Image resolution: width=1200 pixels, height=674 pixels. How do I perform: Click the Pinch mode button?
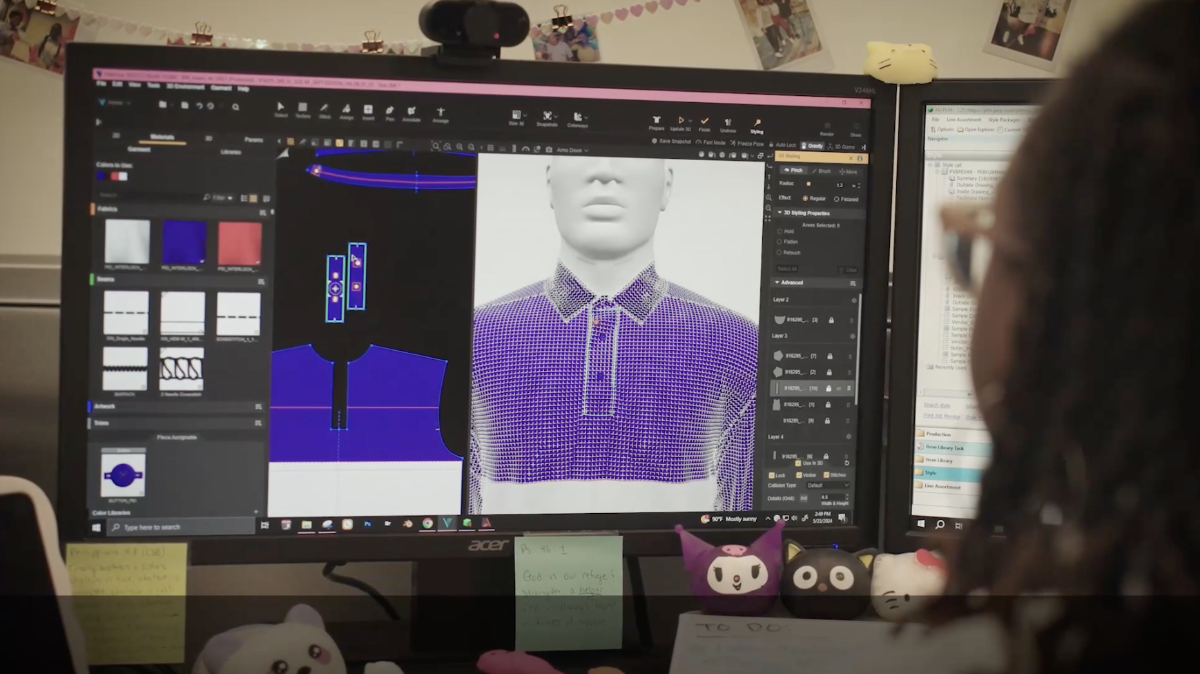pyautogui.click(x=795, y=170)
